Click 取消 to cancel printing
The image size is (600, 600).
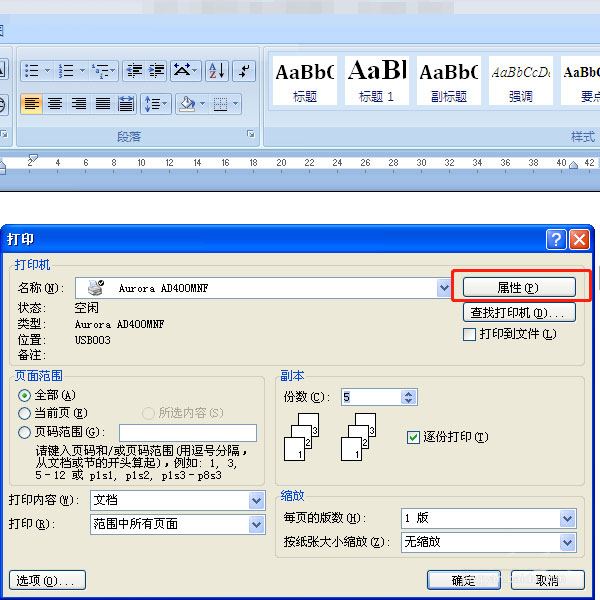click(x=548, y=580)
